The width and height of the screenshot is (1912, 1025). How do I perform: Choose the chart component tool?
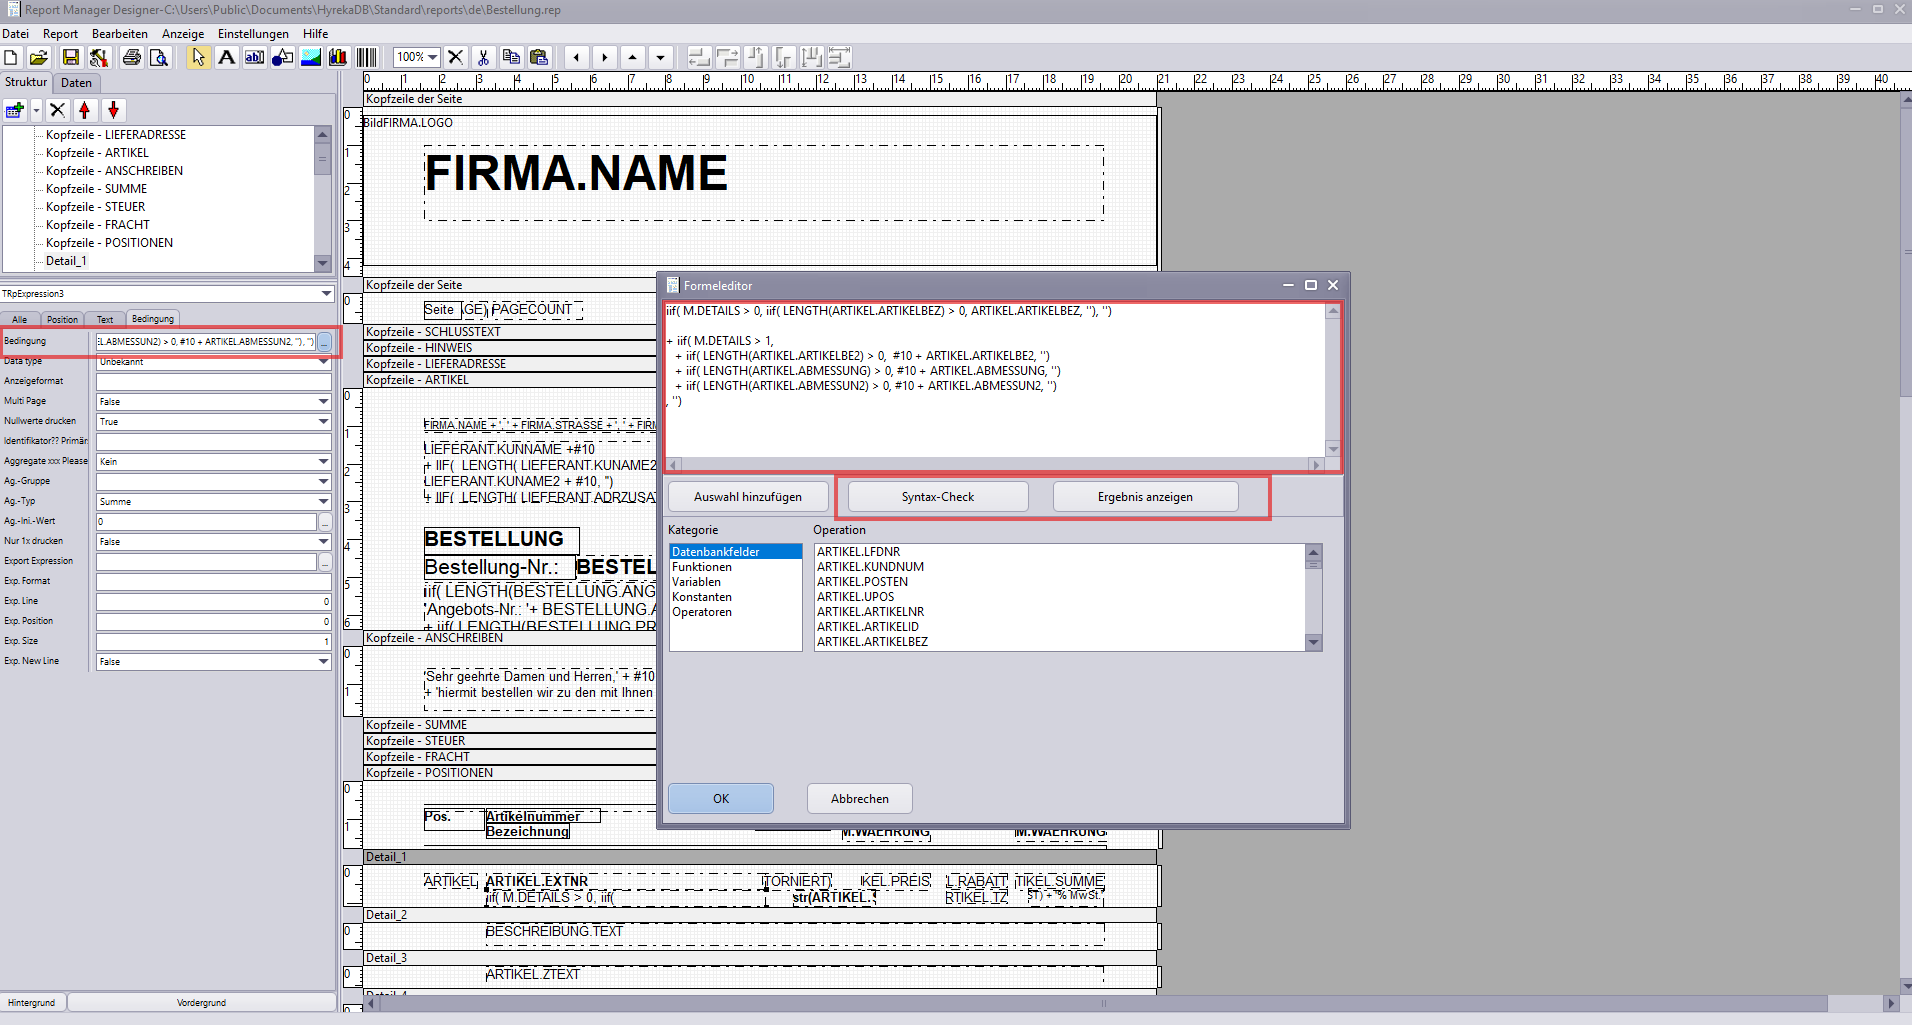pyautogui.click(x=338, y=57)
